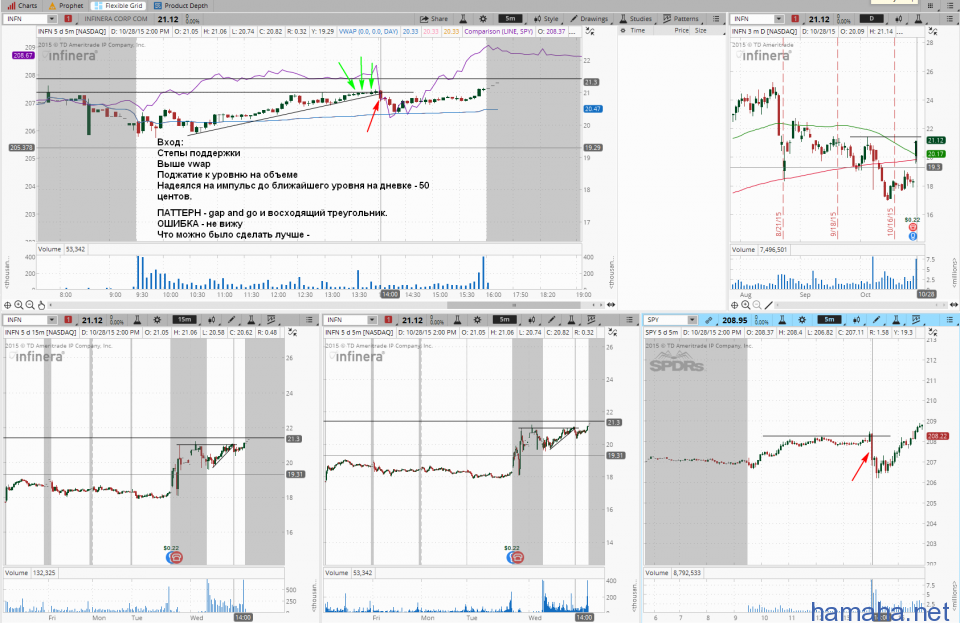
Task: Zoom in magnifier under daily chart
Action: 746,305
